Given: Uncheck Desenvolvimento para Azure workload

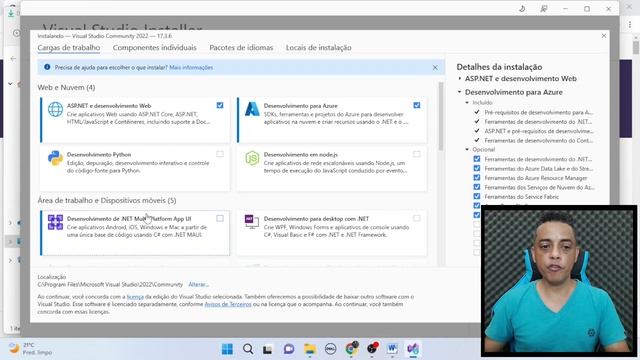Looking at the screenshot, I should coord(417,105).
